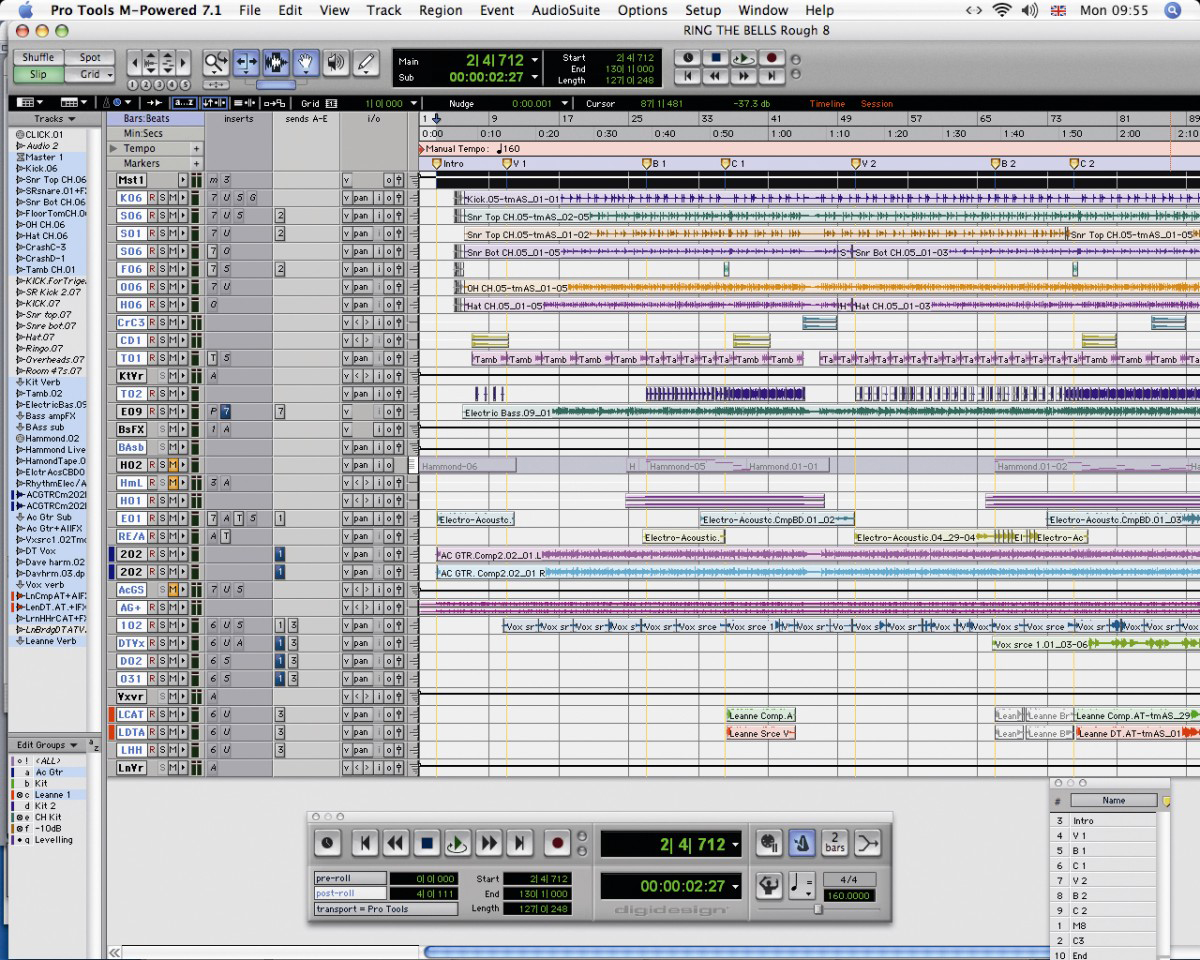Select the Grabber hand tool
Viewport: 1200px width, 960px height.
tap(305, 63)
